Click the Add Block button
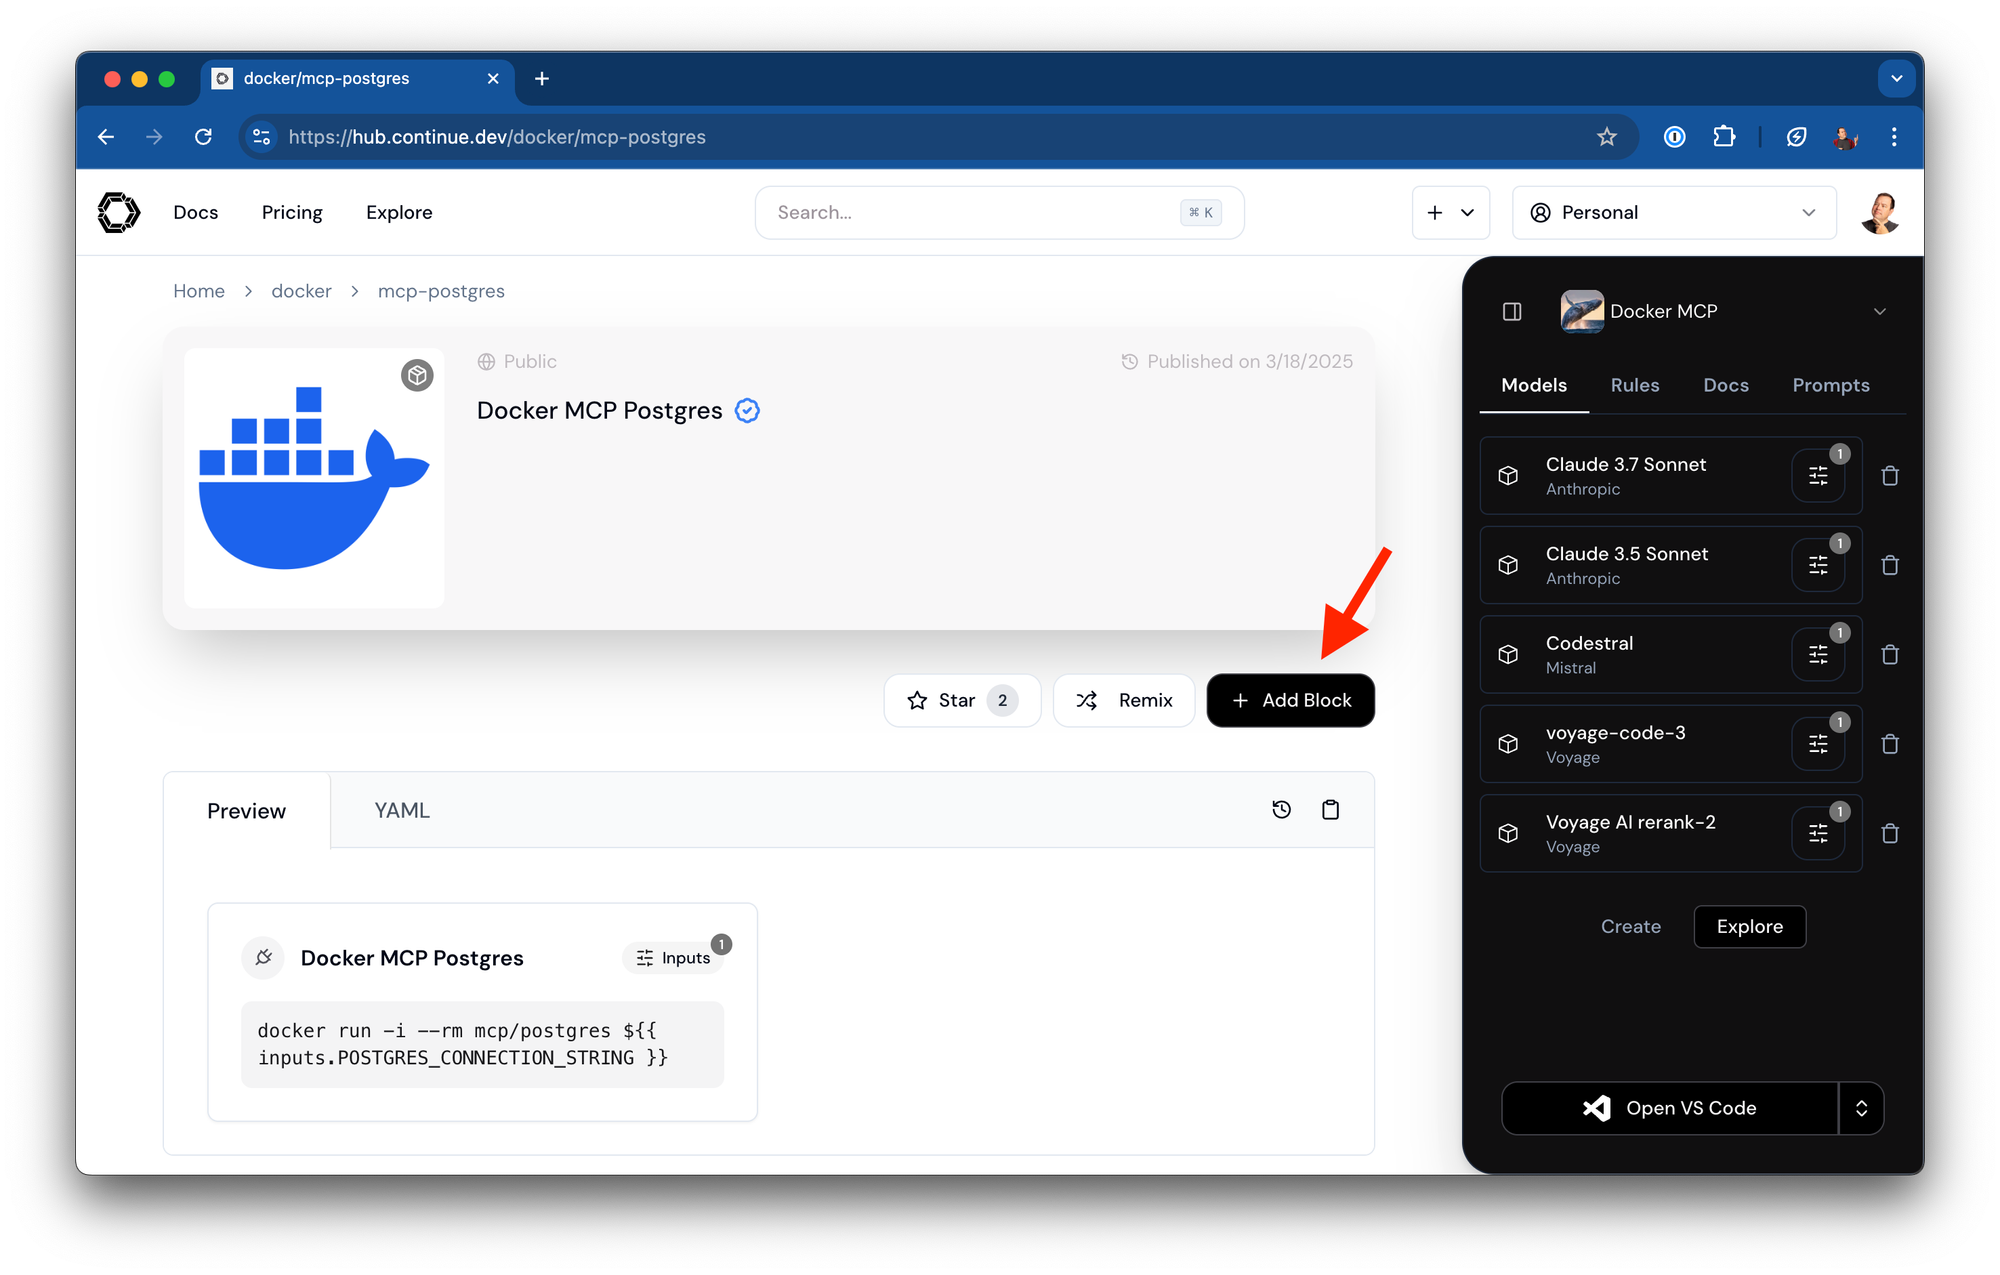The image size is (2000, 1275). point(1290,701)
